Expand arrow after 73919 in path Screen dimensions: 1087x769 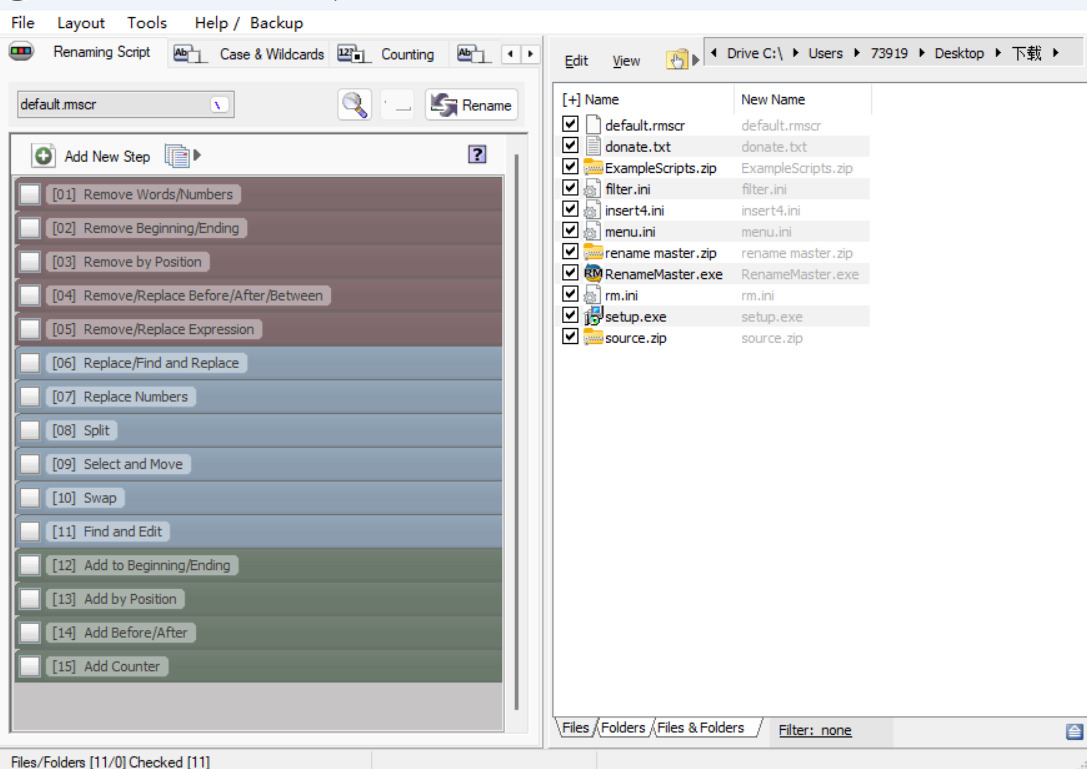921,53
